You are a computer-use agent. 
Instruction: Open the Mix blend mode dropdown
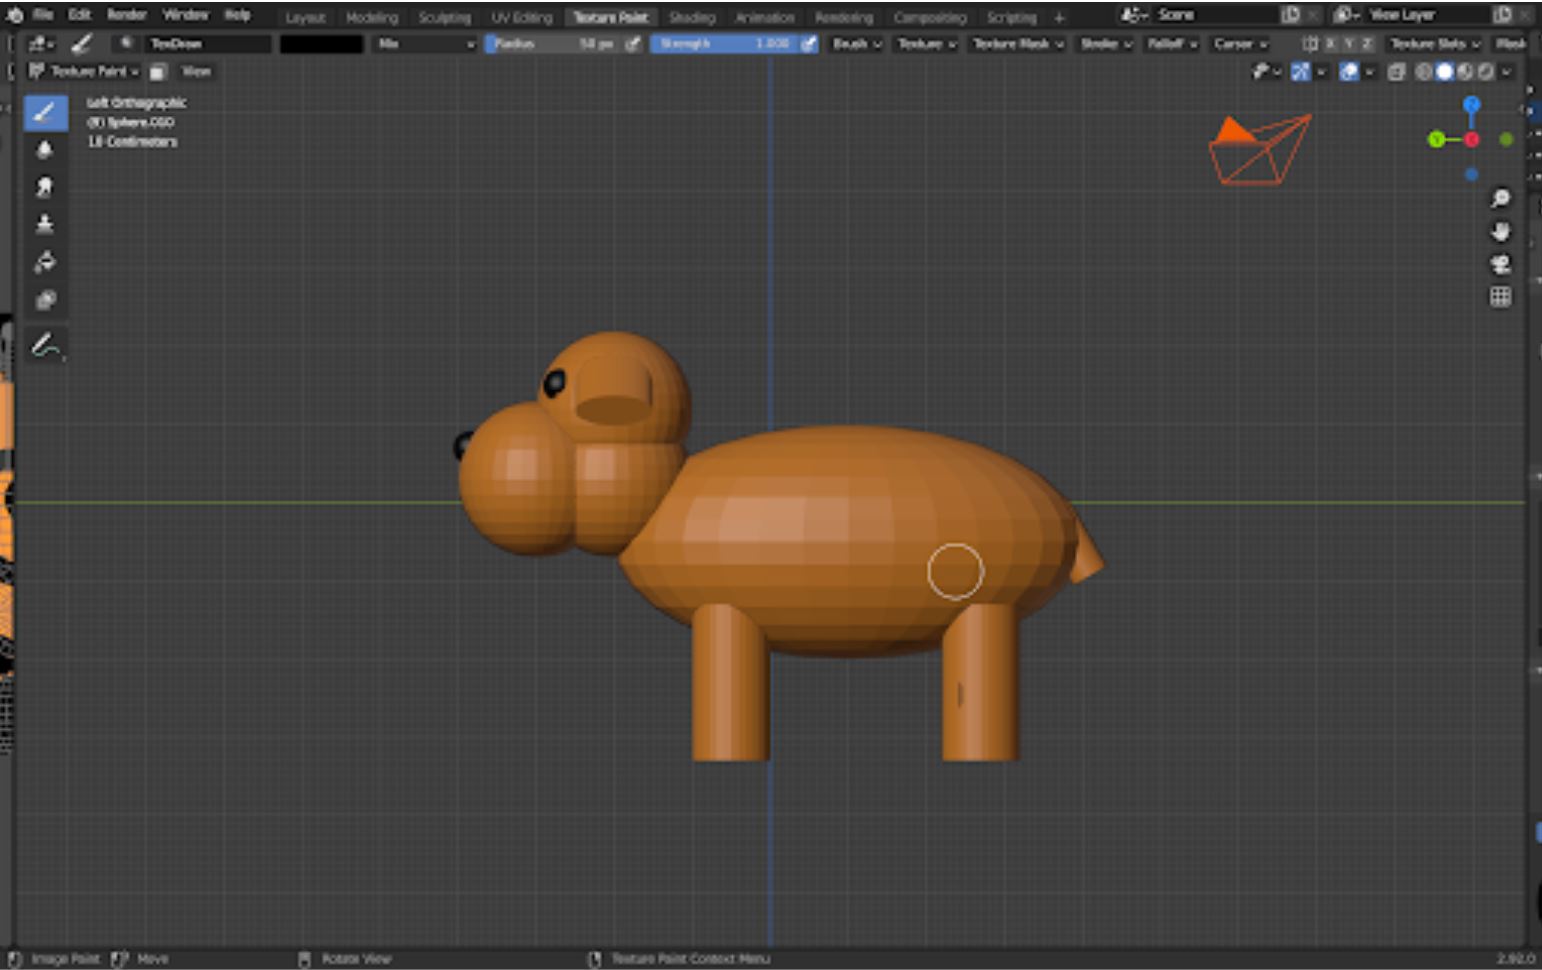425,44
